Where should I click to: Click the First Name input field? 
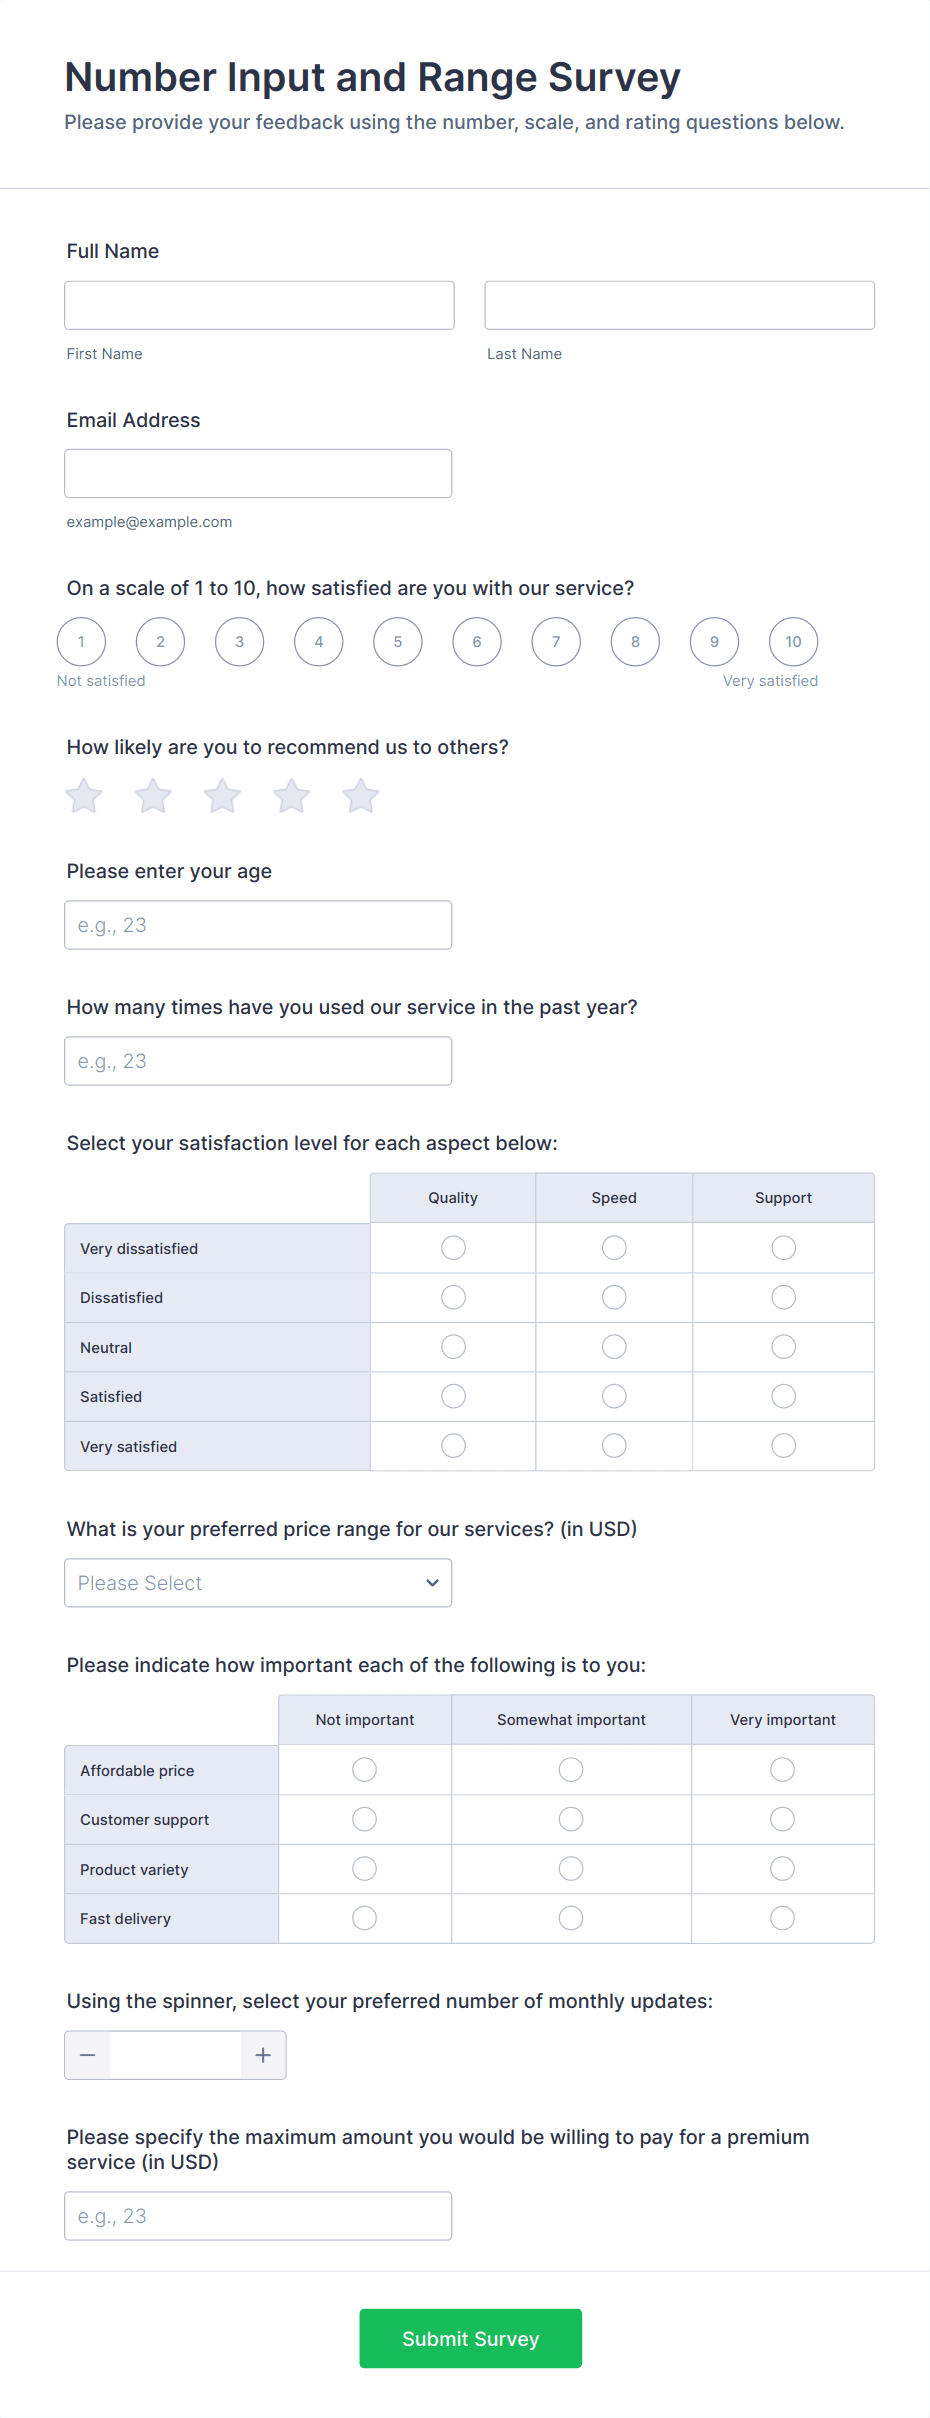point(259,305)
